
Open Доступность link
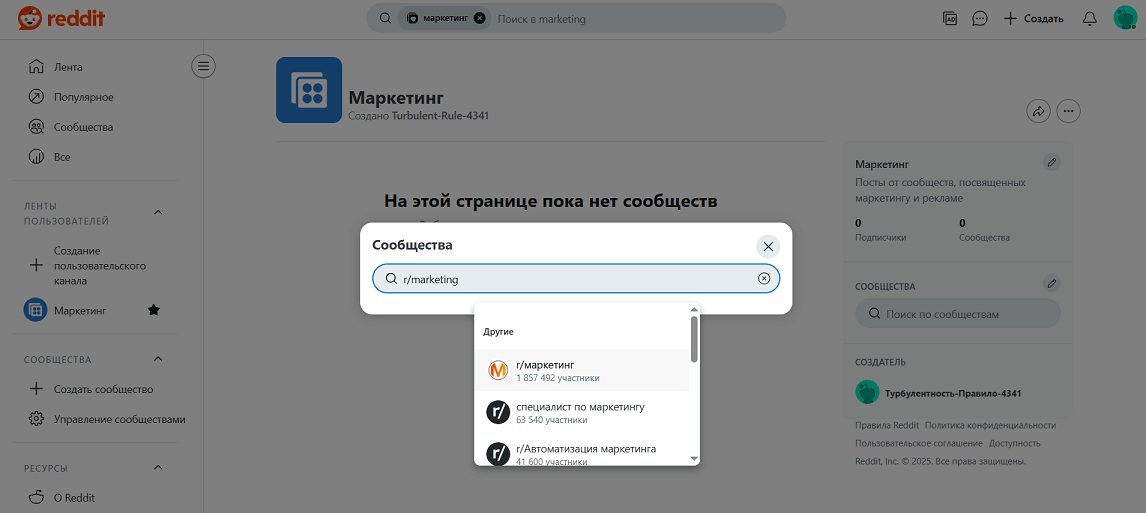pyautogui.click(x=1014, y=444)
